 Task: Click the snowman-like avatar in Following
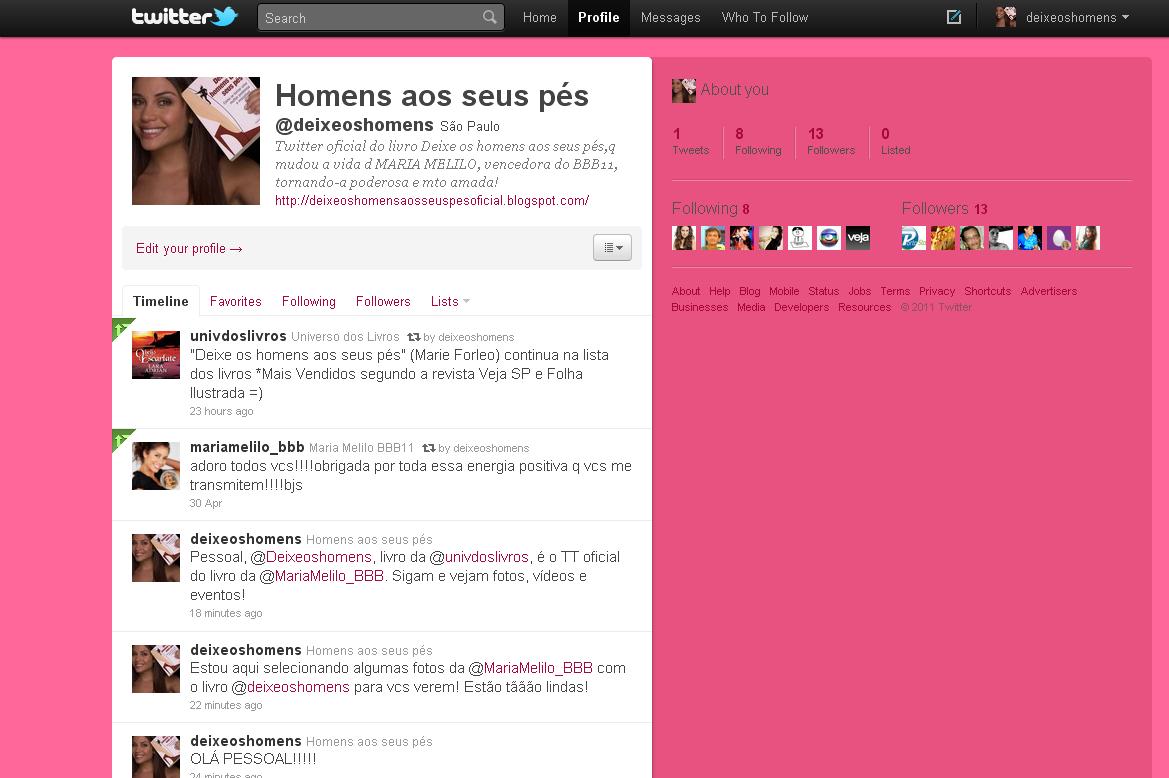pos(800,238)
